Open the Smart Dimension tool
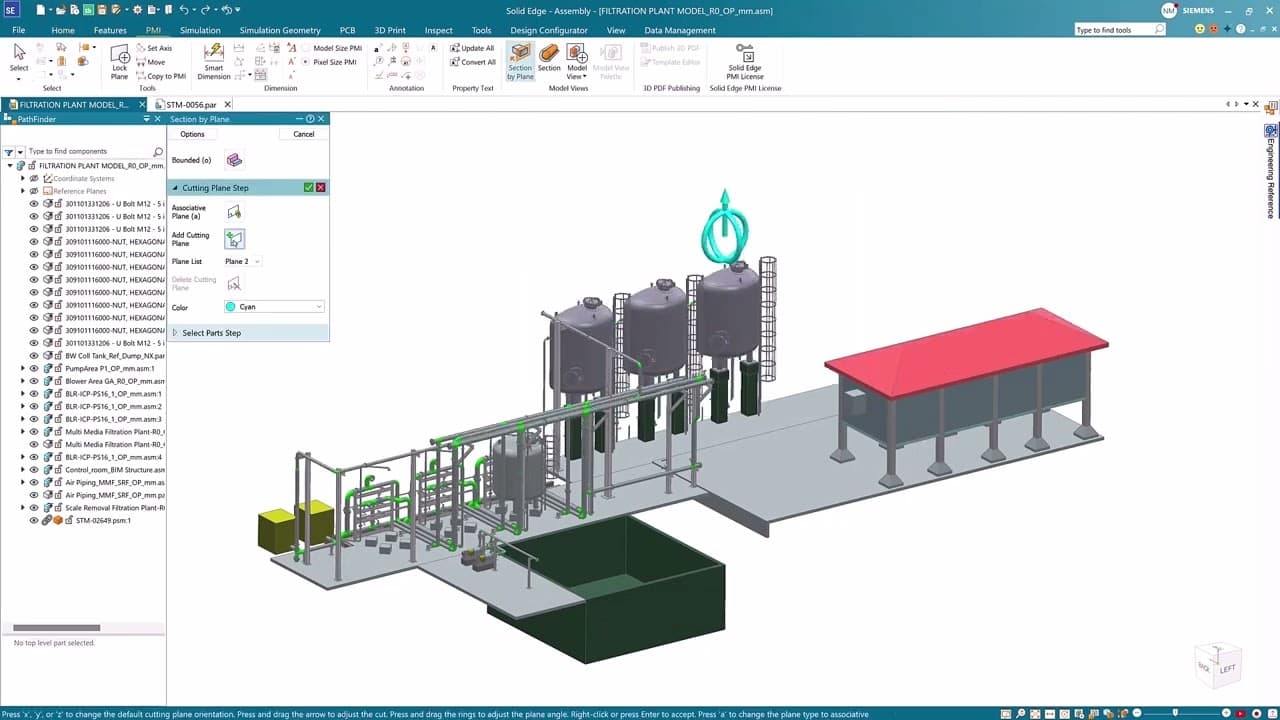This screenshot has height=720, width=1280. (213, 62)
